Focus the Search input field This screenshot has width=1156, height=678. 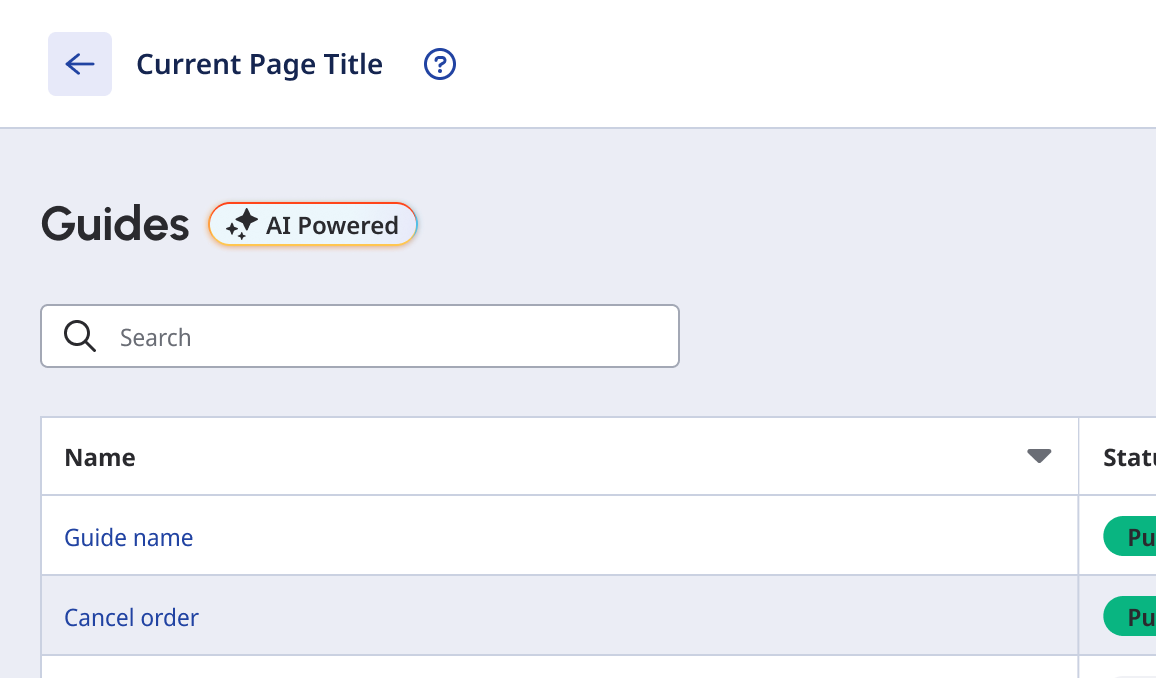tap(390, 337)
